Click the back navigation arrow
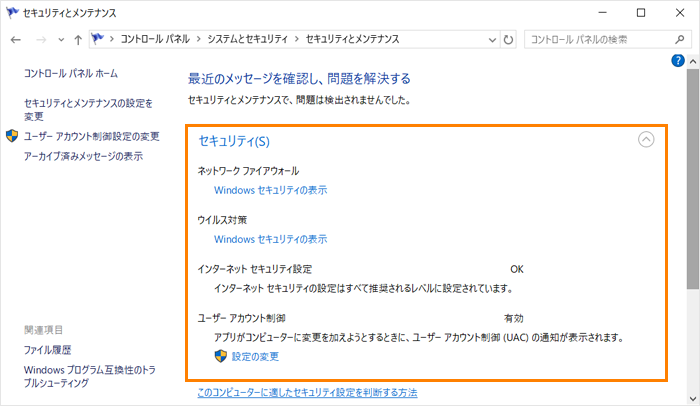 (16, 40)
